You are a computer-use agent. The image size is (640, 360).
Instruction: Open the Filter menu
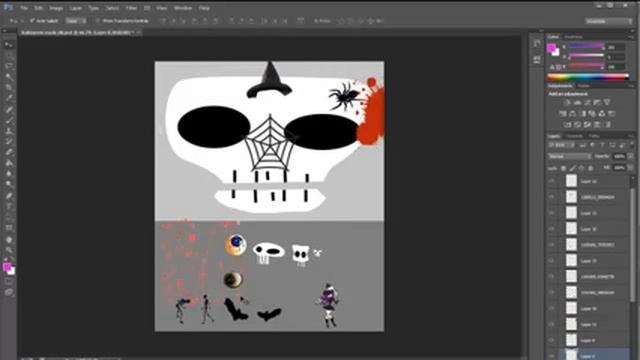tap(131, 8)
